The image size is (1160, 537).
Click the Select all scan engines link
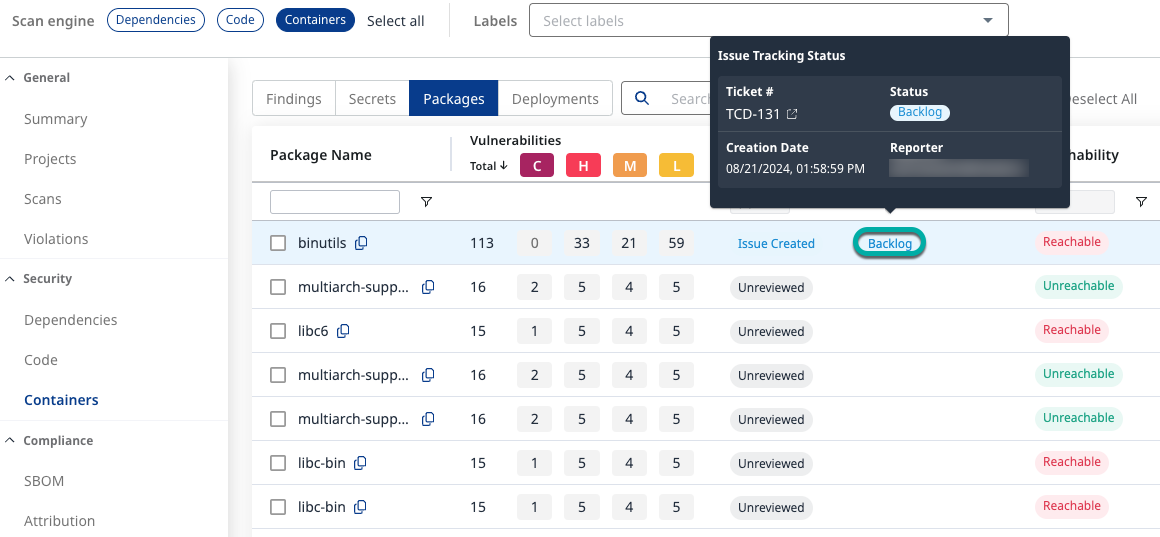tap(395, 21)
